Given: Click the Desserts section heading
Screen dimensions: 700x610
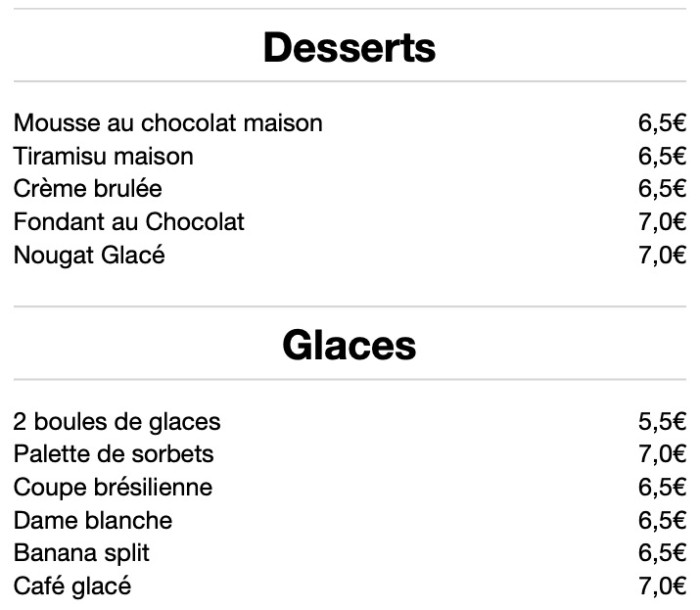Looking at the screenshot, I should pyautogui.click(x=349, y=48).
